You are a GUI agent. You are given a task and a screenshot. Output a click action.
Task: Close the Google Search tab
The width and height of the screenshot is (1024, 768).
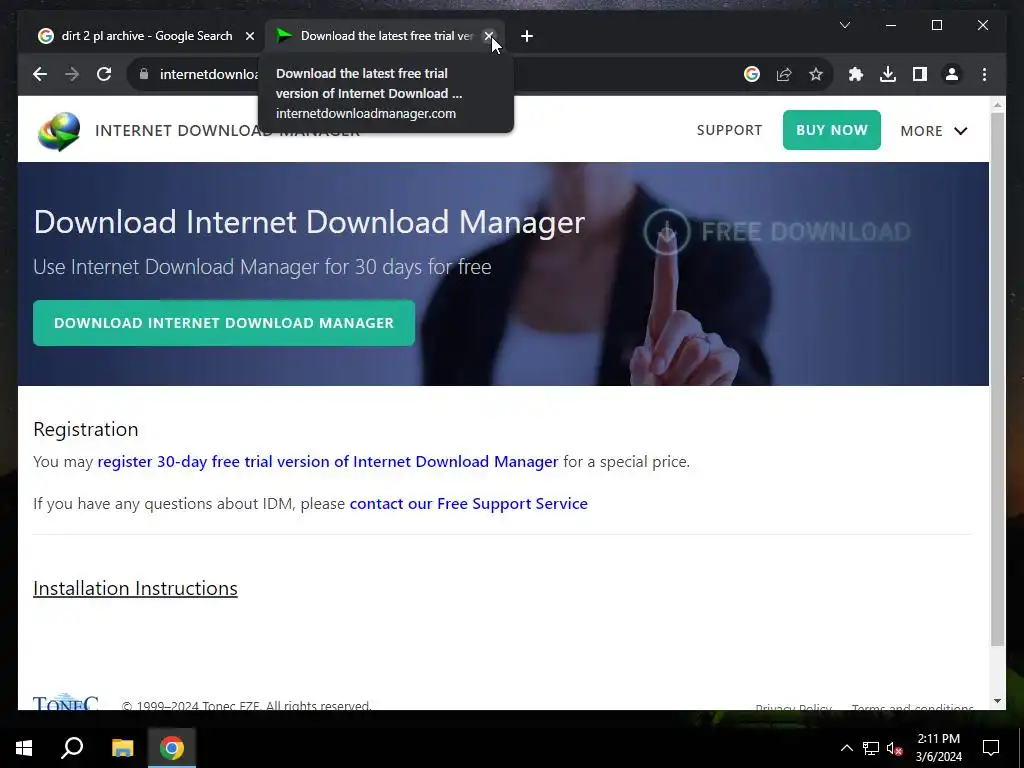[x=249, y=37]
